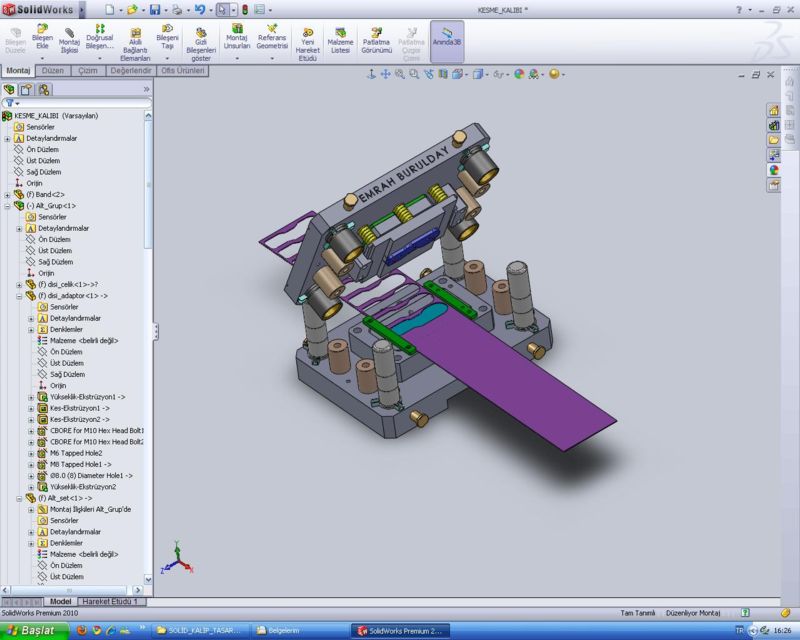The height and width of the screenshot is (640, 800).
Task: Click the Başlat start button
Action: click(32, 631)
